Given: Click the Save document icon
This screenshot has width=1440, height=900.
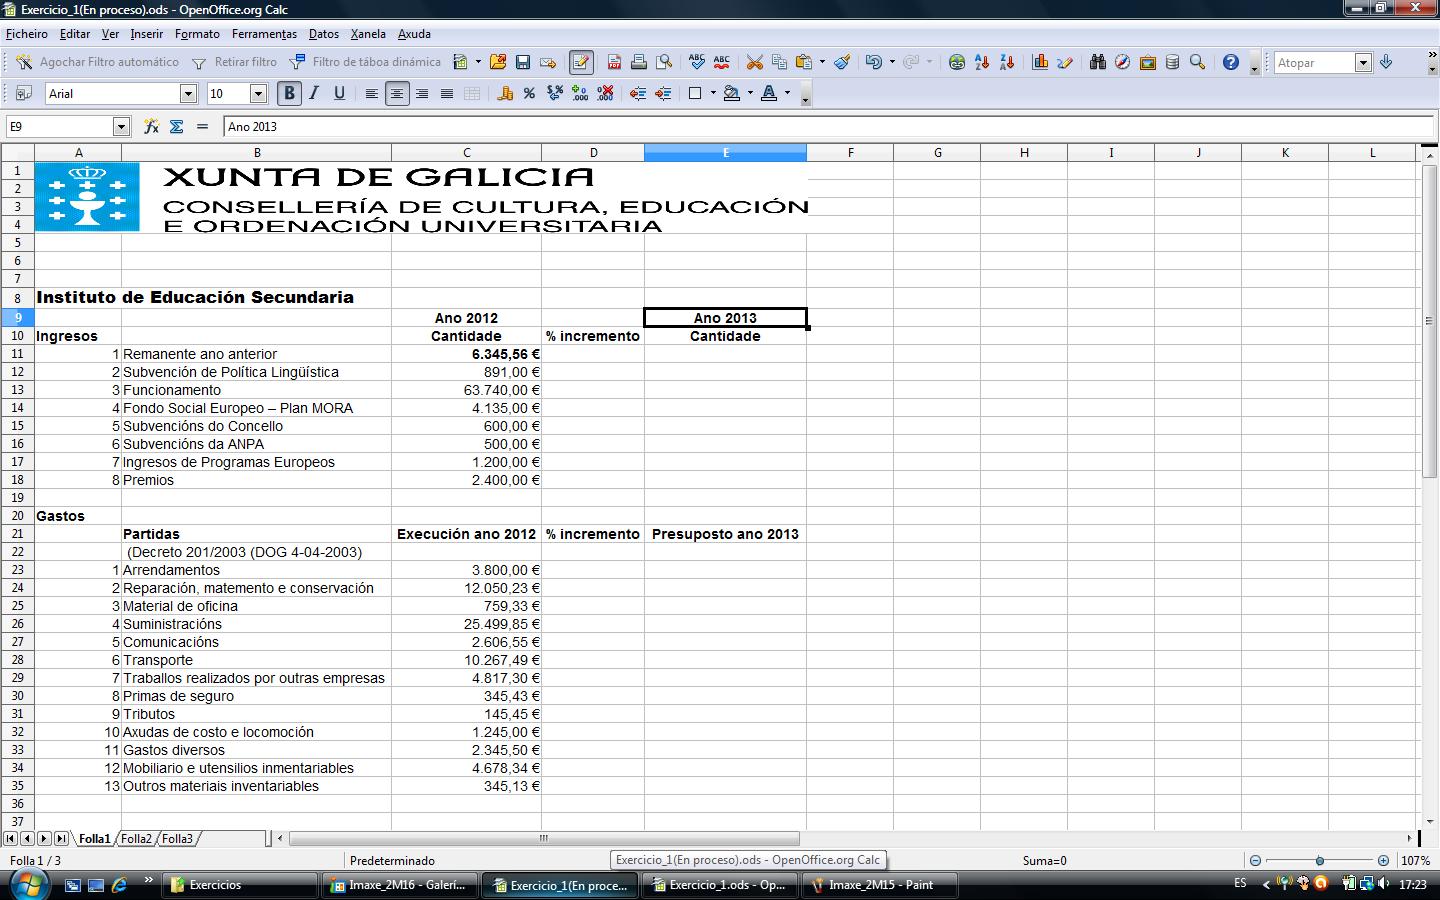Looking at the screenshot, I should 522,62.
